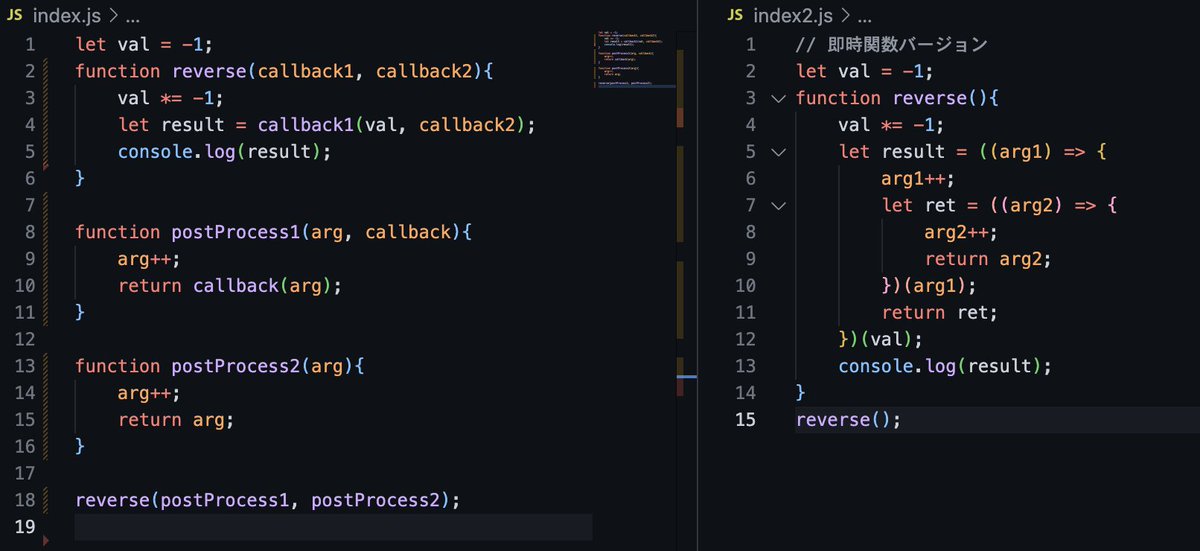Open the index2.js breadcrumb

[793, 16]
